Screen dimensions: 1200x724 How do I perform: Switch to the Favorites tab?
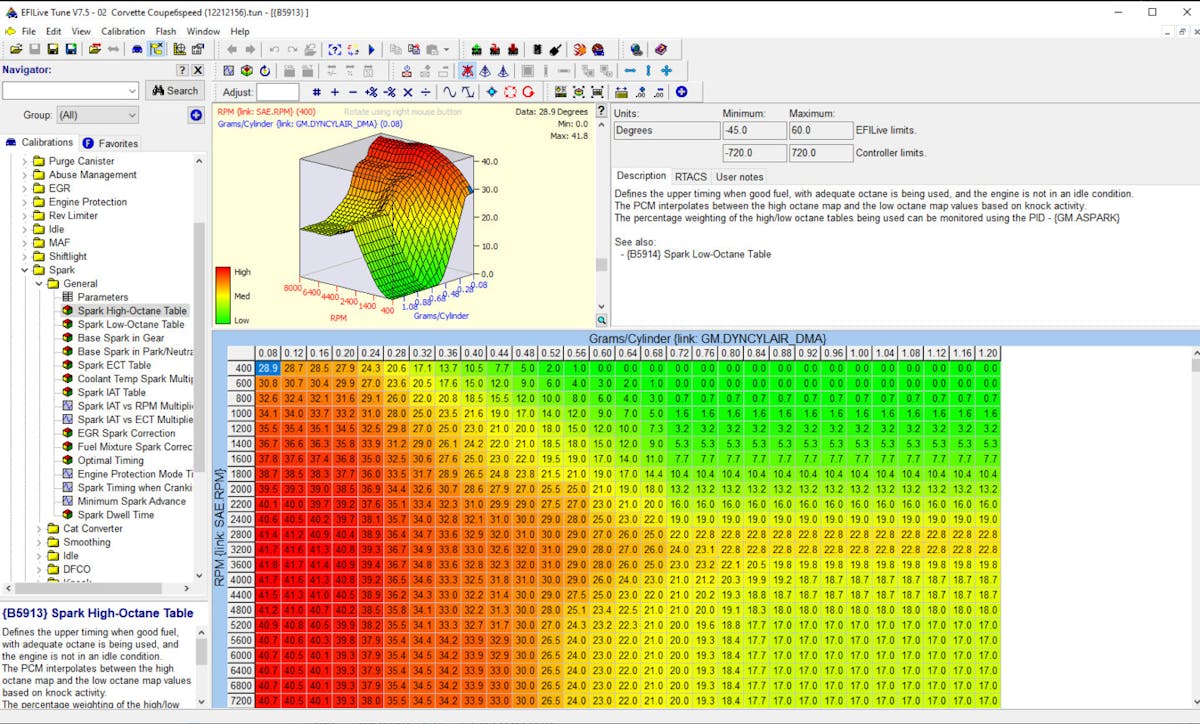(110, 143)
